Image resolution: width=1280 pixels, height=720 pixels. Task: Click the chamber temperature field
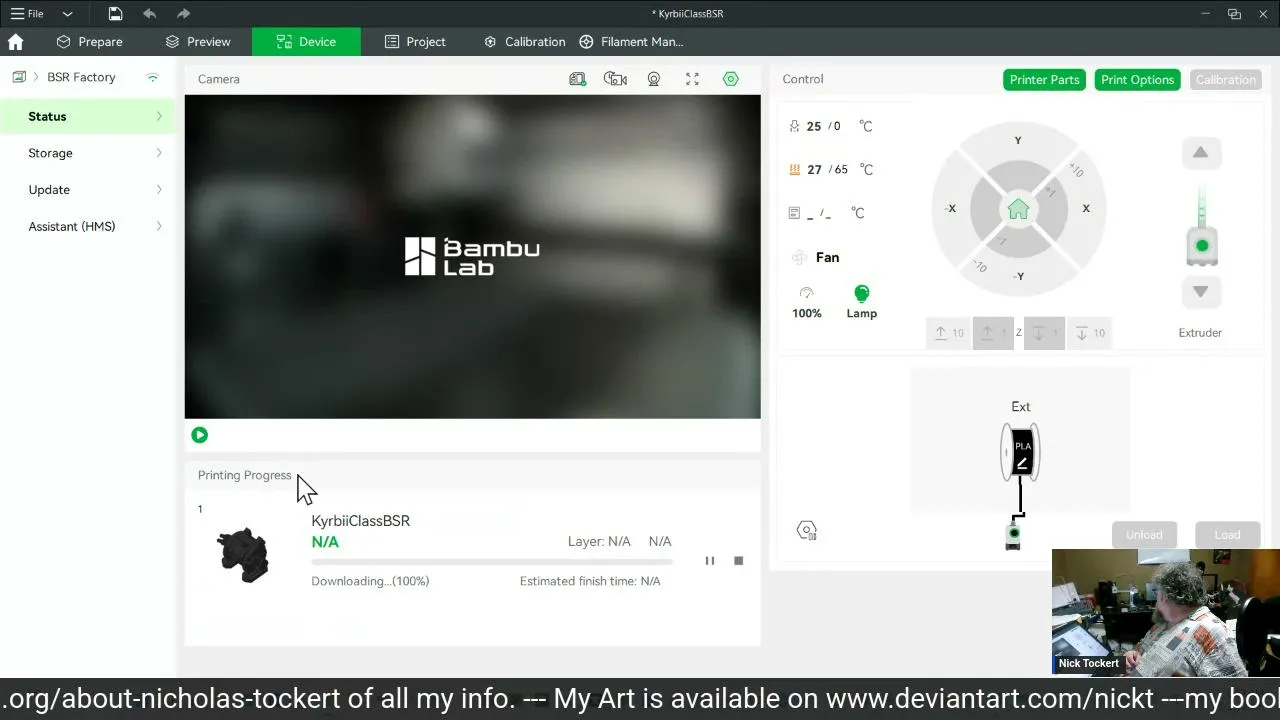pyautogui.click(x=827, y=213)
